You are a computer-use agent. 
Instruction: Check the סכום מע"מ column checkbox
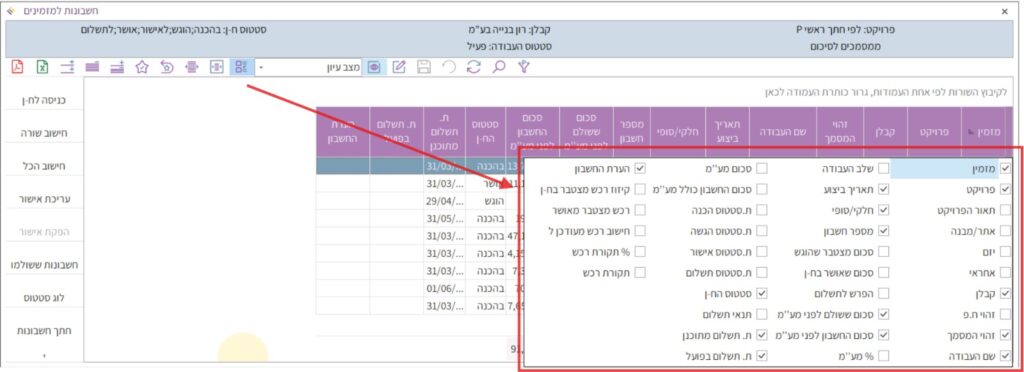point(761,169)
